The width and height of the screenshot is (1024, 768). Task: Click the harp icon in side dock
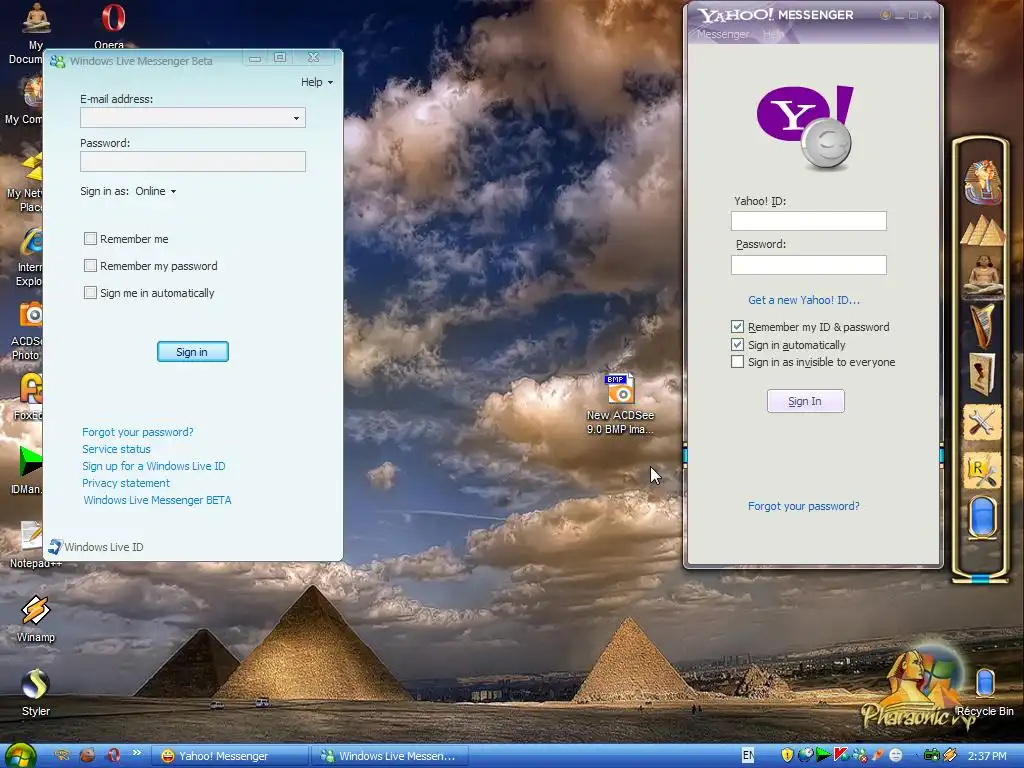click(982, 325)
